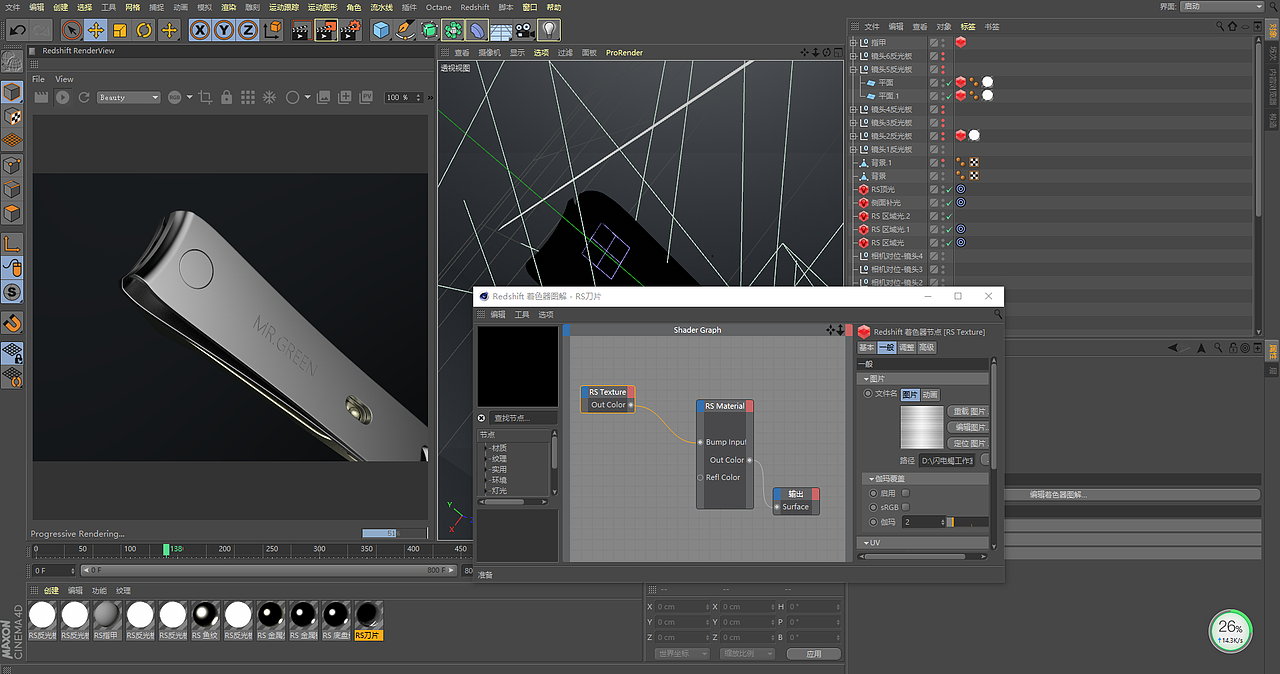Viewport: 1280px width, 674px height.
Task: Activate the Scale tool
Action: (x=120, y=30)
